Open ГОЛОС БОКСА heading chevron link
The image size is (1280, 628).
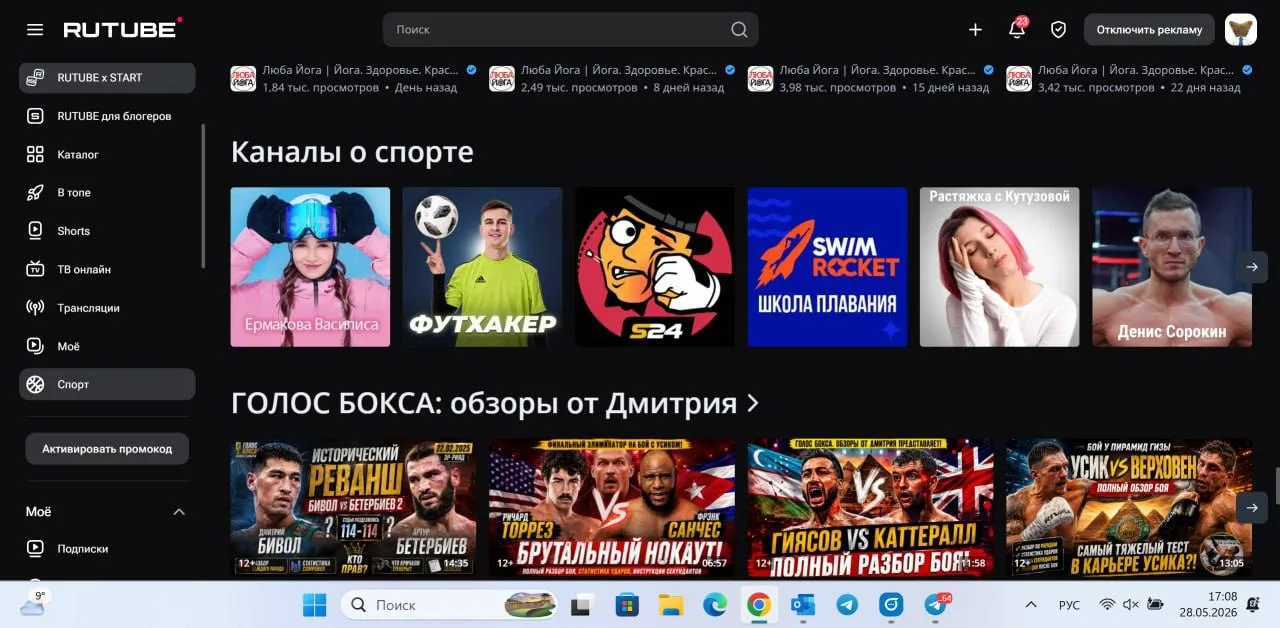[753, 403]
